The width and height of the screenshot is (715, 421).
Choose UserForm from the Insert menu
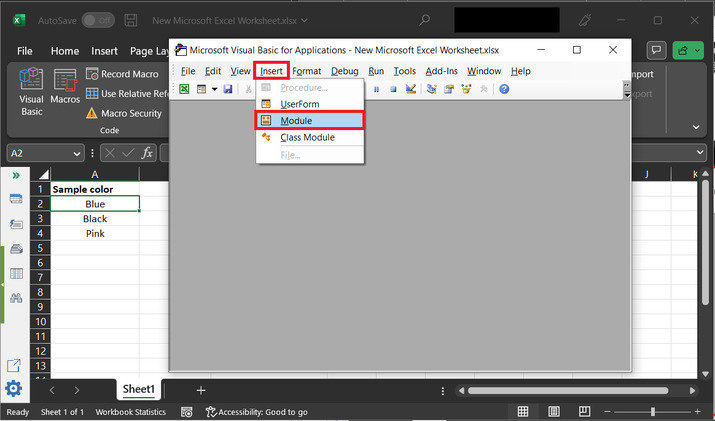point(310,104)
